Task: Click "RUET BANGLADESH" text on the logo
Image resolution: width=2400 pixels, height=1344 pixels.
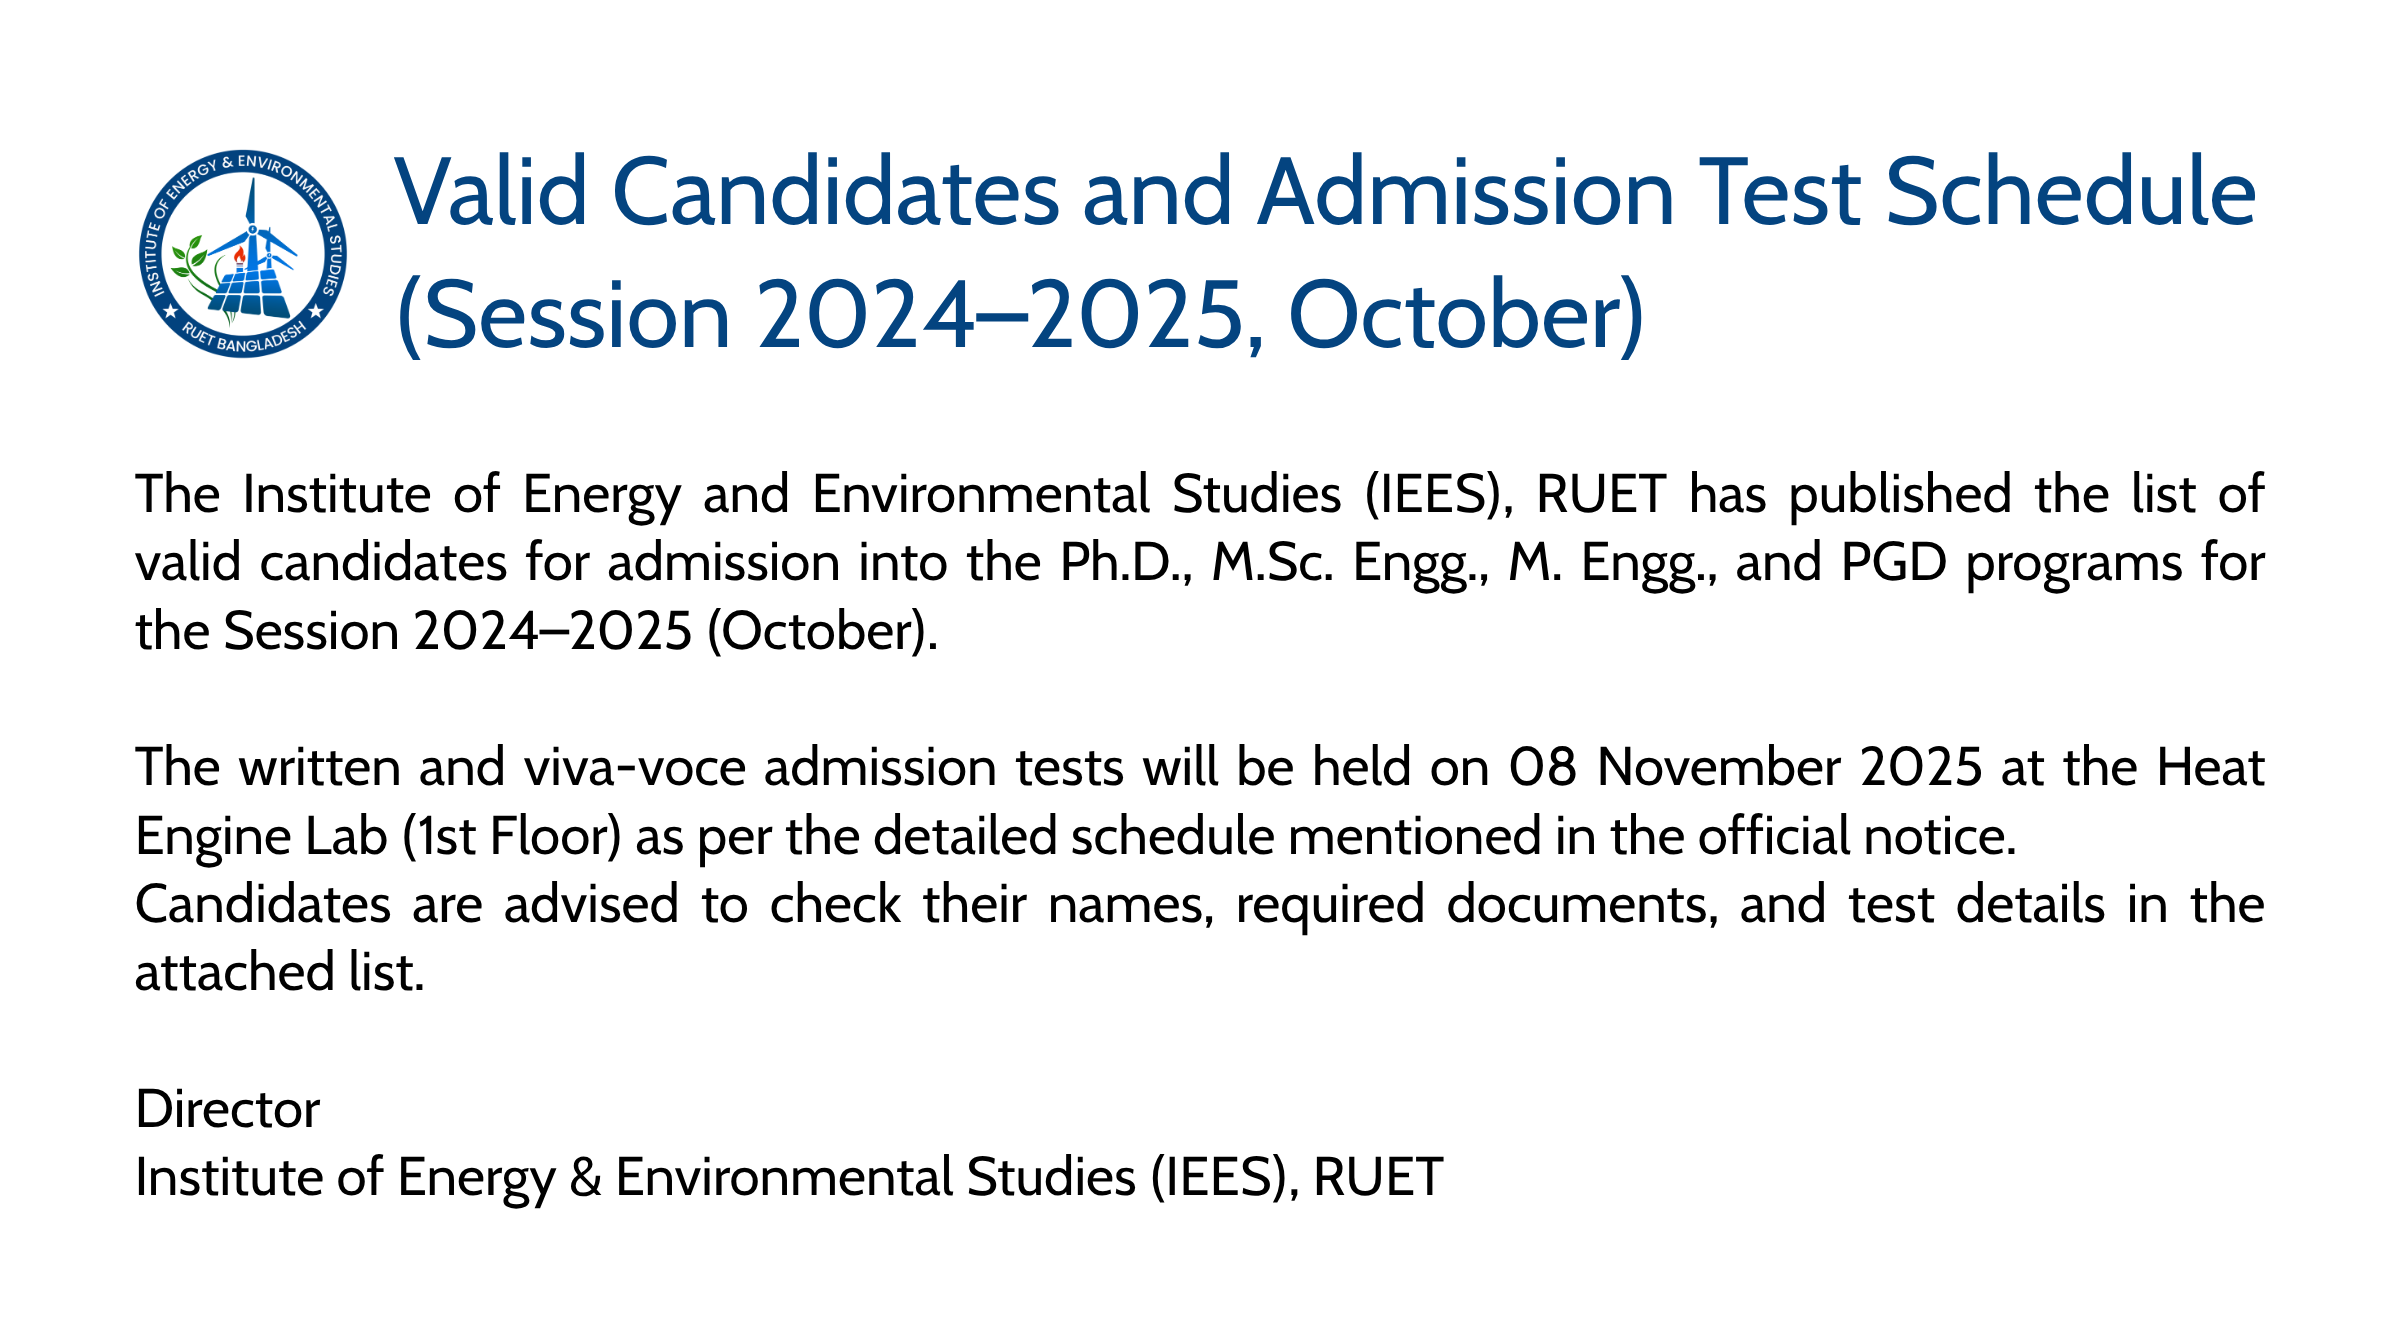Action: tap(243, 340)
